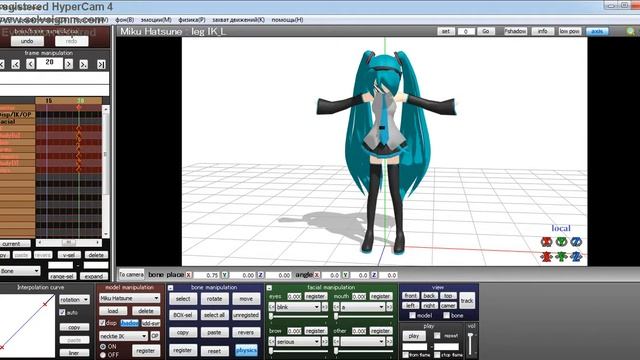Click the bone place X field 0.75
The image size is (640, 360).
pyautogui.click(x=206, y=275)
